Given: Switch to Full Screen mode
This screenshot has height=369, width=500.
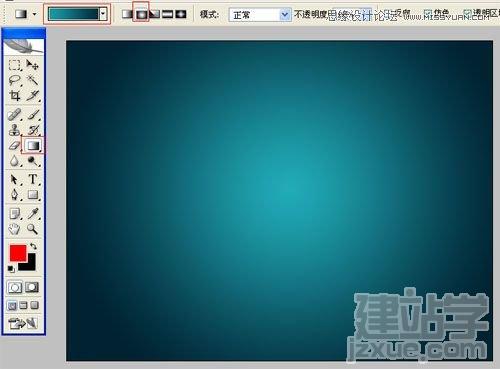Looking at the screenshot, I should [34, 305].
